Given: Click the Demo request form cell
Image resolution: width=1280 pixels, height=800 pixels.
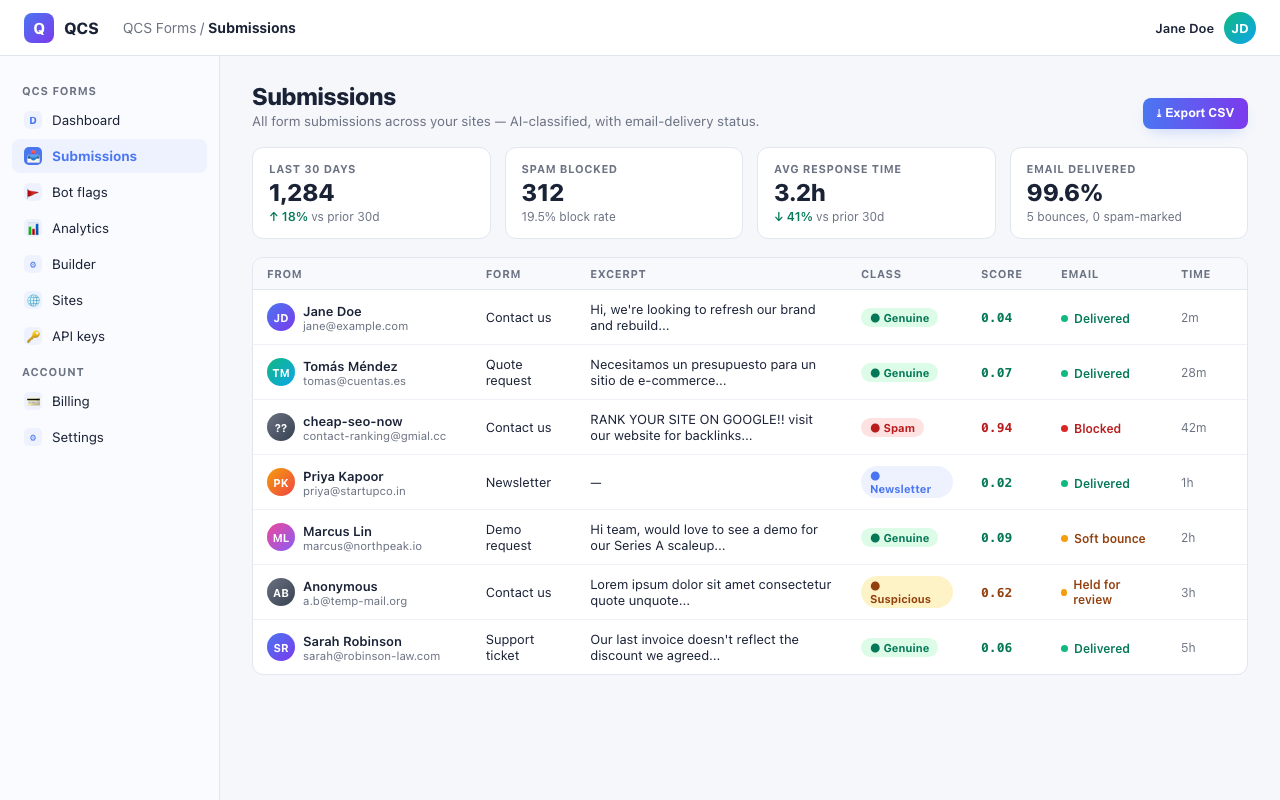Looking at the screenshot, I should point(509,537).
